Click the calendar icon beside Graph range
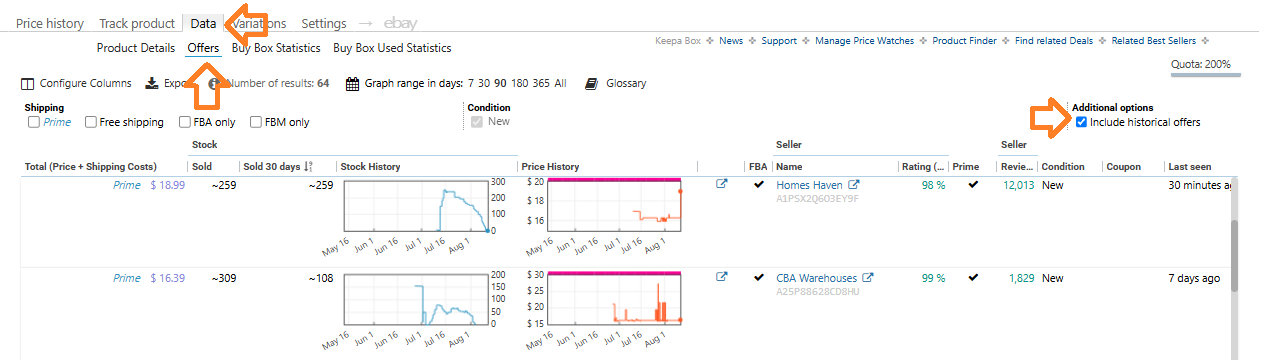1273x360 pixels. (x=352, y=84)
